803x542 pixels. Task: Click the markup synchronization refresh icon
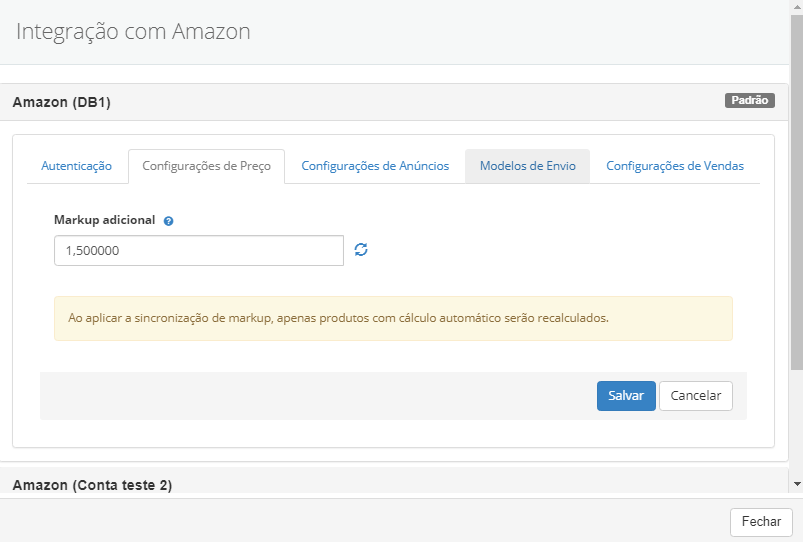[x=361, y=250]
